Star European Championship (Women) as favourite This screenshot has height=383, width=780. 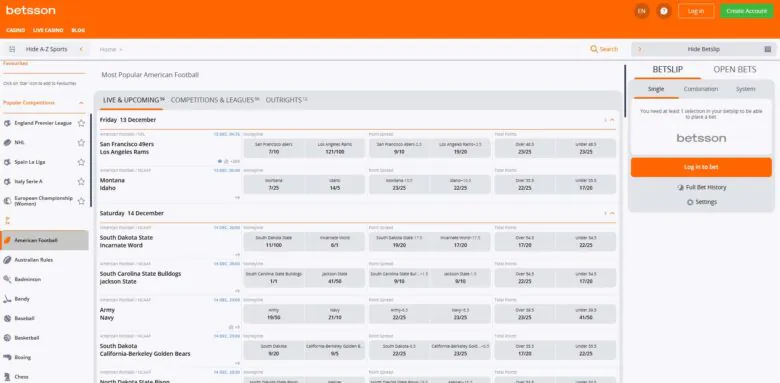click(81, 201)
